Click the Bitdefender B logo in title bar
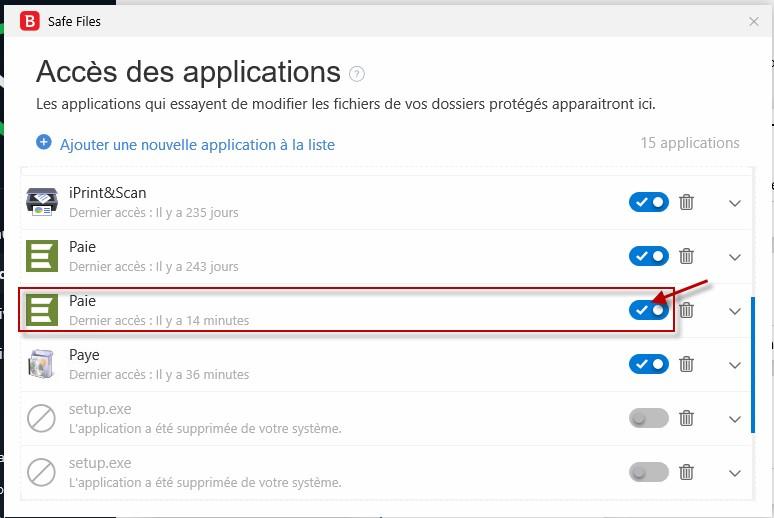Screen dimensions: 774x518 30,21
